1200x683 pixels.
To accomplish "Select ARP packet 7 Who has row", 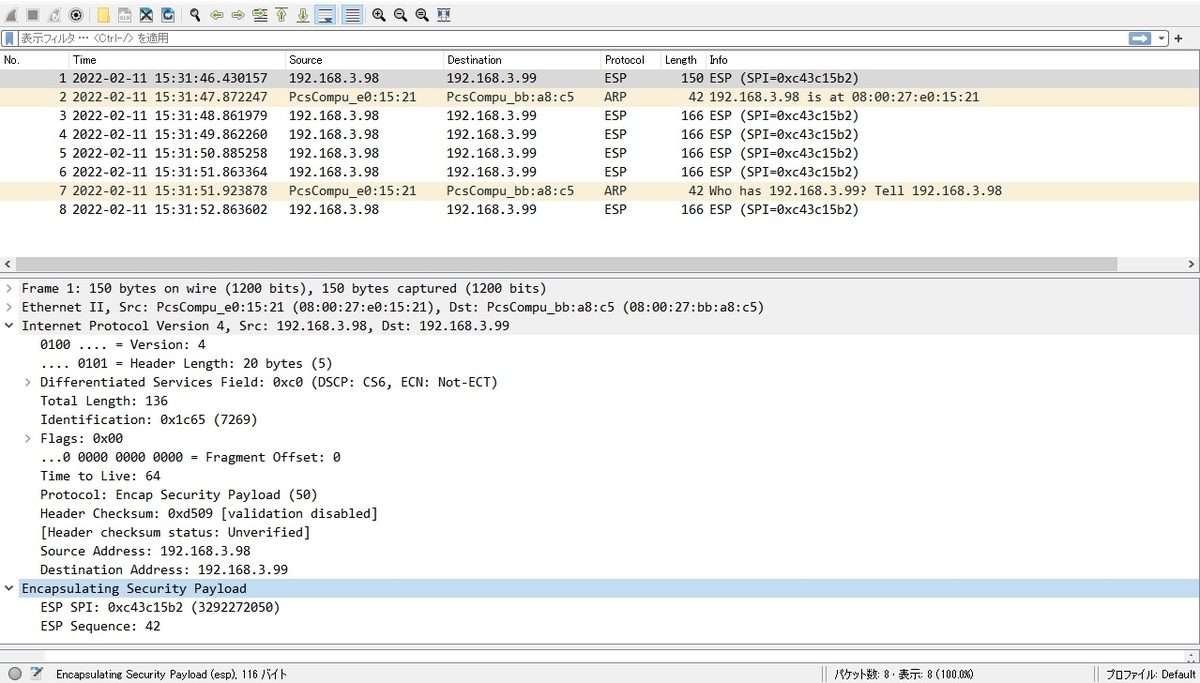I will 599,190.
